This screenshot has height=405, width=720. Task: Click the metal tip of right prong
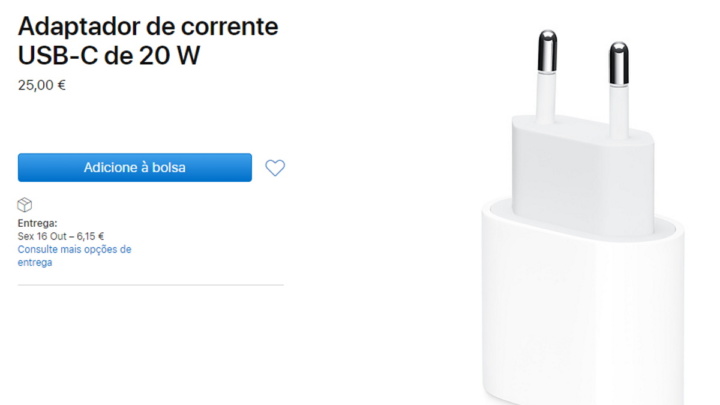(x=619, y=63)
